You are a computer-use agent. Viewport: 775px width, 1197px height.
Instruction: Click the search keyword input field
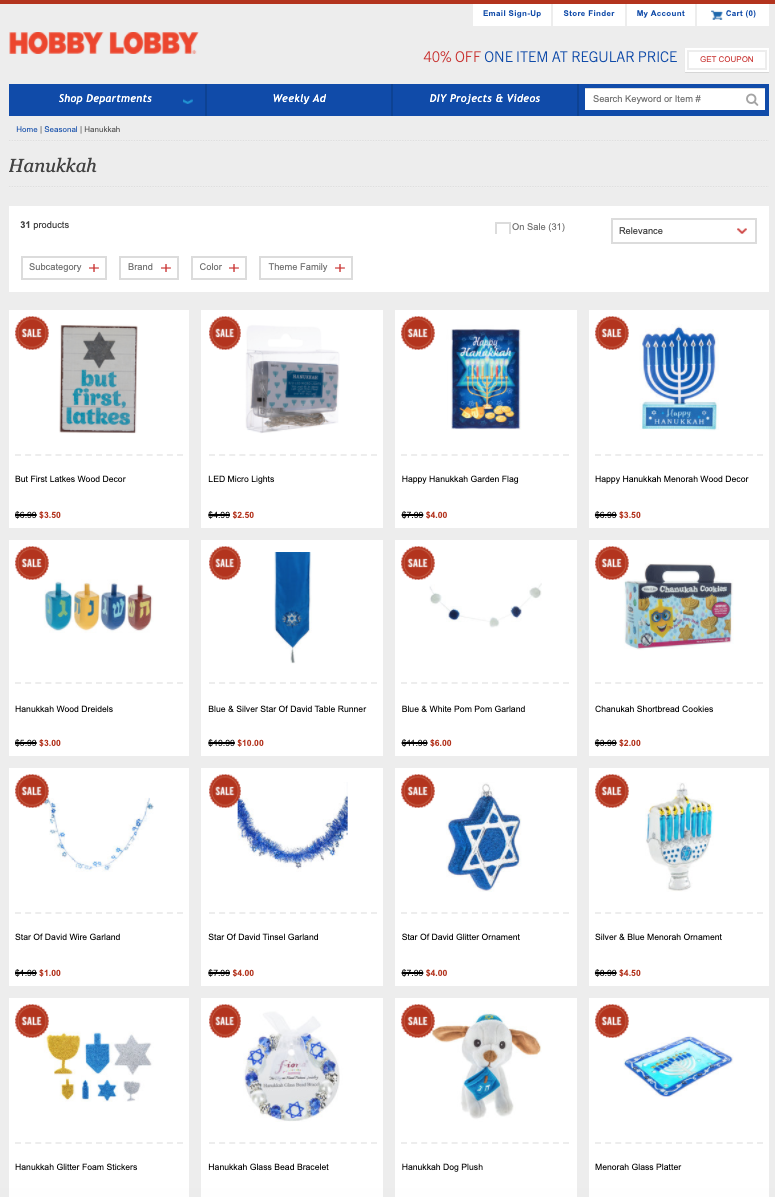tap(663, 99)
